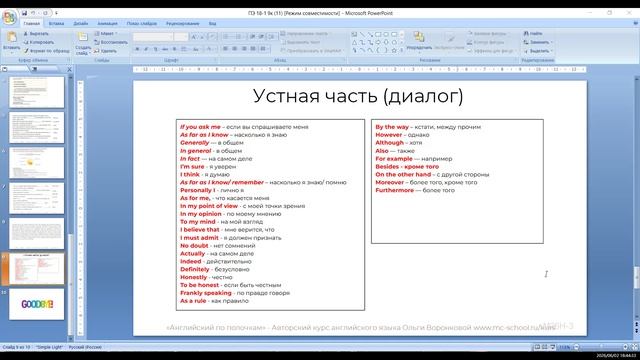Open the Home (Главная) ribbon tab
This screenshot has width=640, height=360.
click(x=31, y=24)
